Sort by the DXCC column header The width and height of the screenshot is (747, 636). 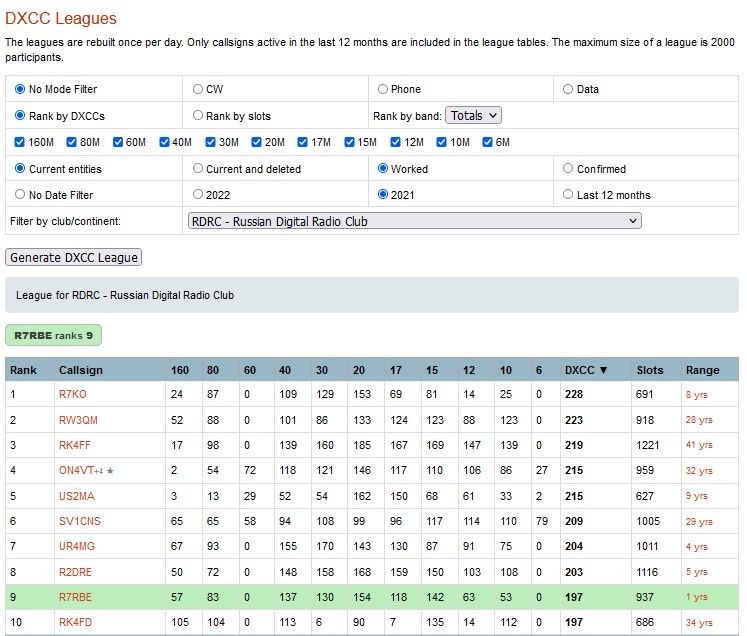pyautogui.click(x=586, y=370)
